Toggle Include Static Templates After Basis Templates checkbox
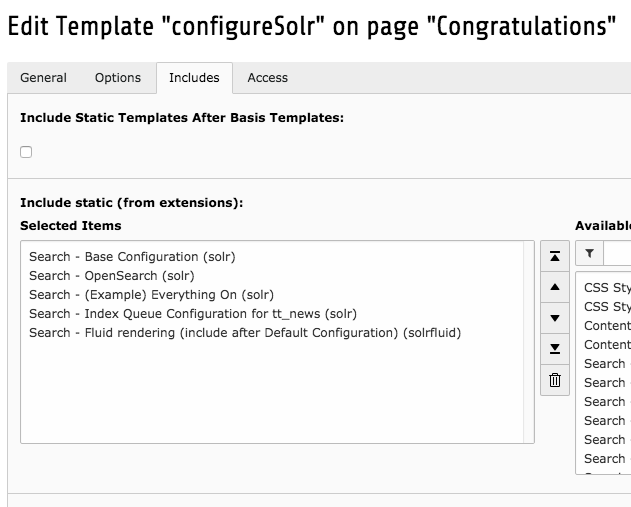This screenshot has height=507, width=631. [x=26, y=152]
